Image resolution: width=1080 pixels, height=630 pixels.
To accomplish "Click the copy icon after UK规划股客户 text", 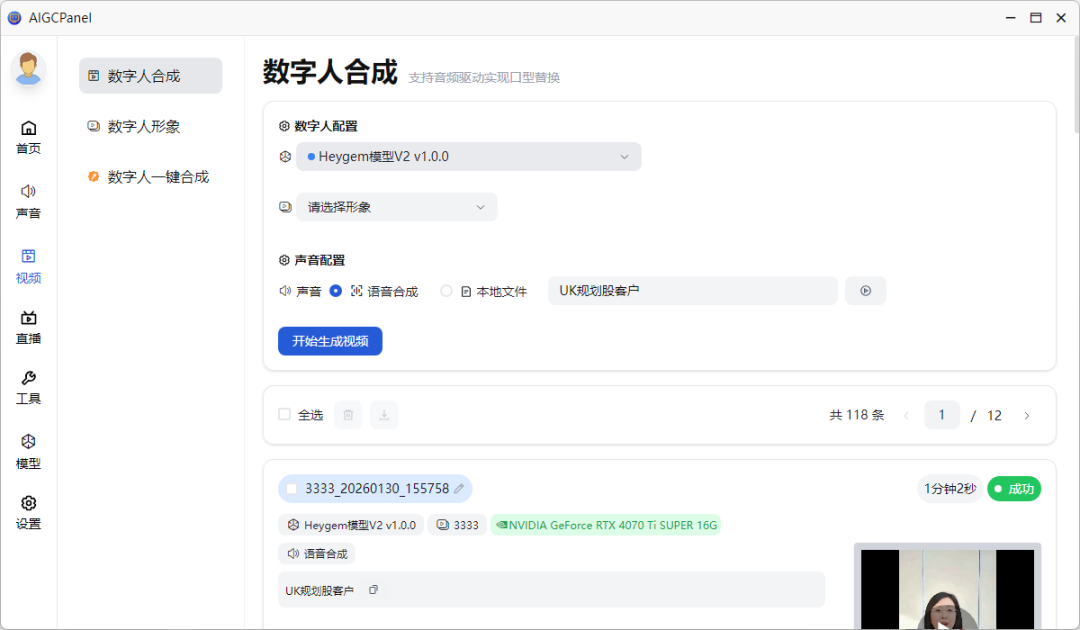I will [373, 590].
